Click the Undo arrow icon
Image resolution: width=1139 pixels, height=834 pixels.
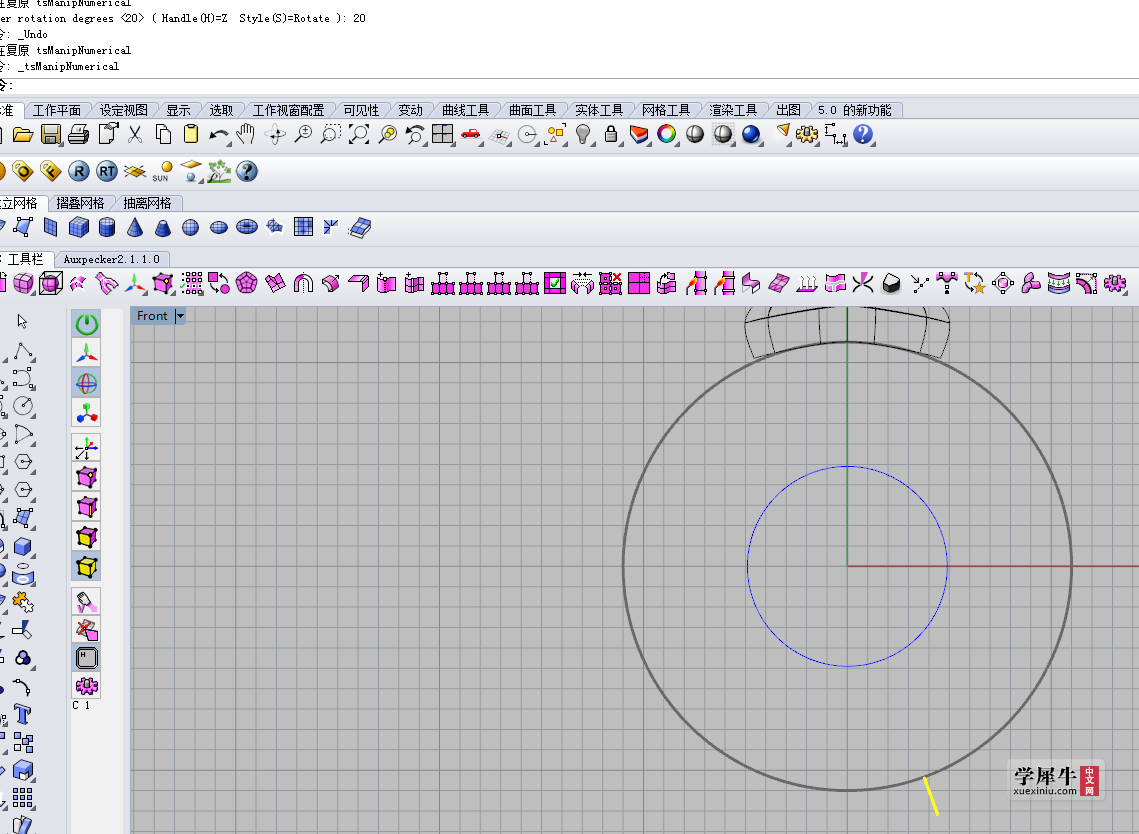point(218,135)
